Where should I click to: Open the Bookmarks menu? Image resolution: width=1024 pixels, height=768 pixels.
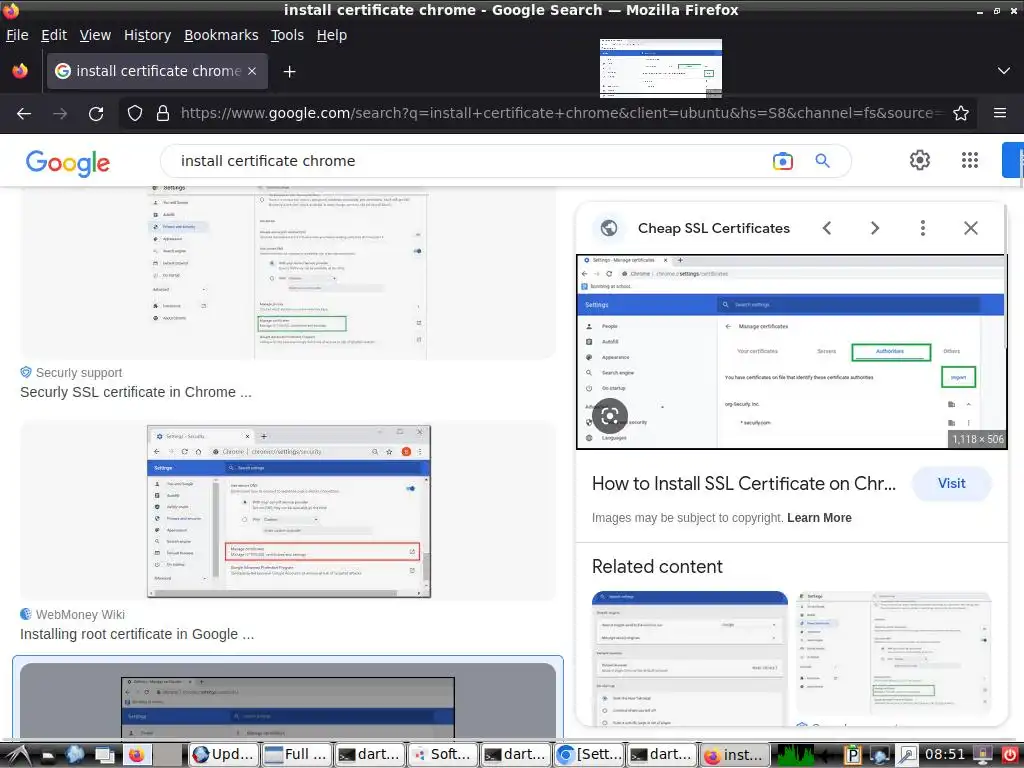221,35
